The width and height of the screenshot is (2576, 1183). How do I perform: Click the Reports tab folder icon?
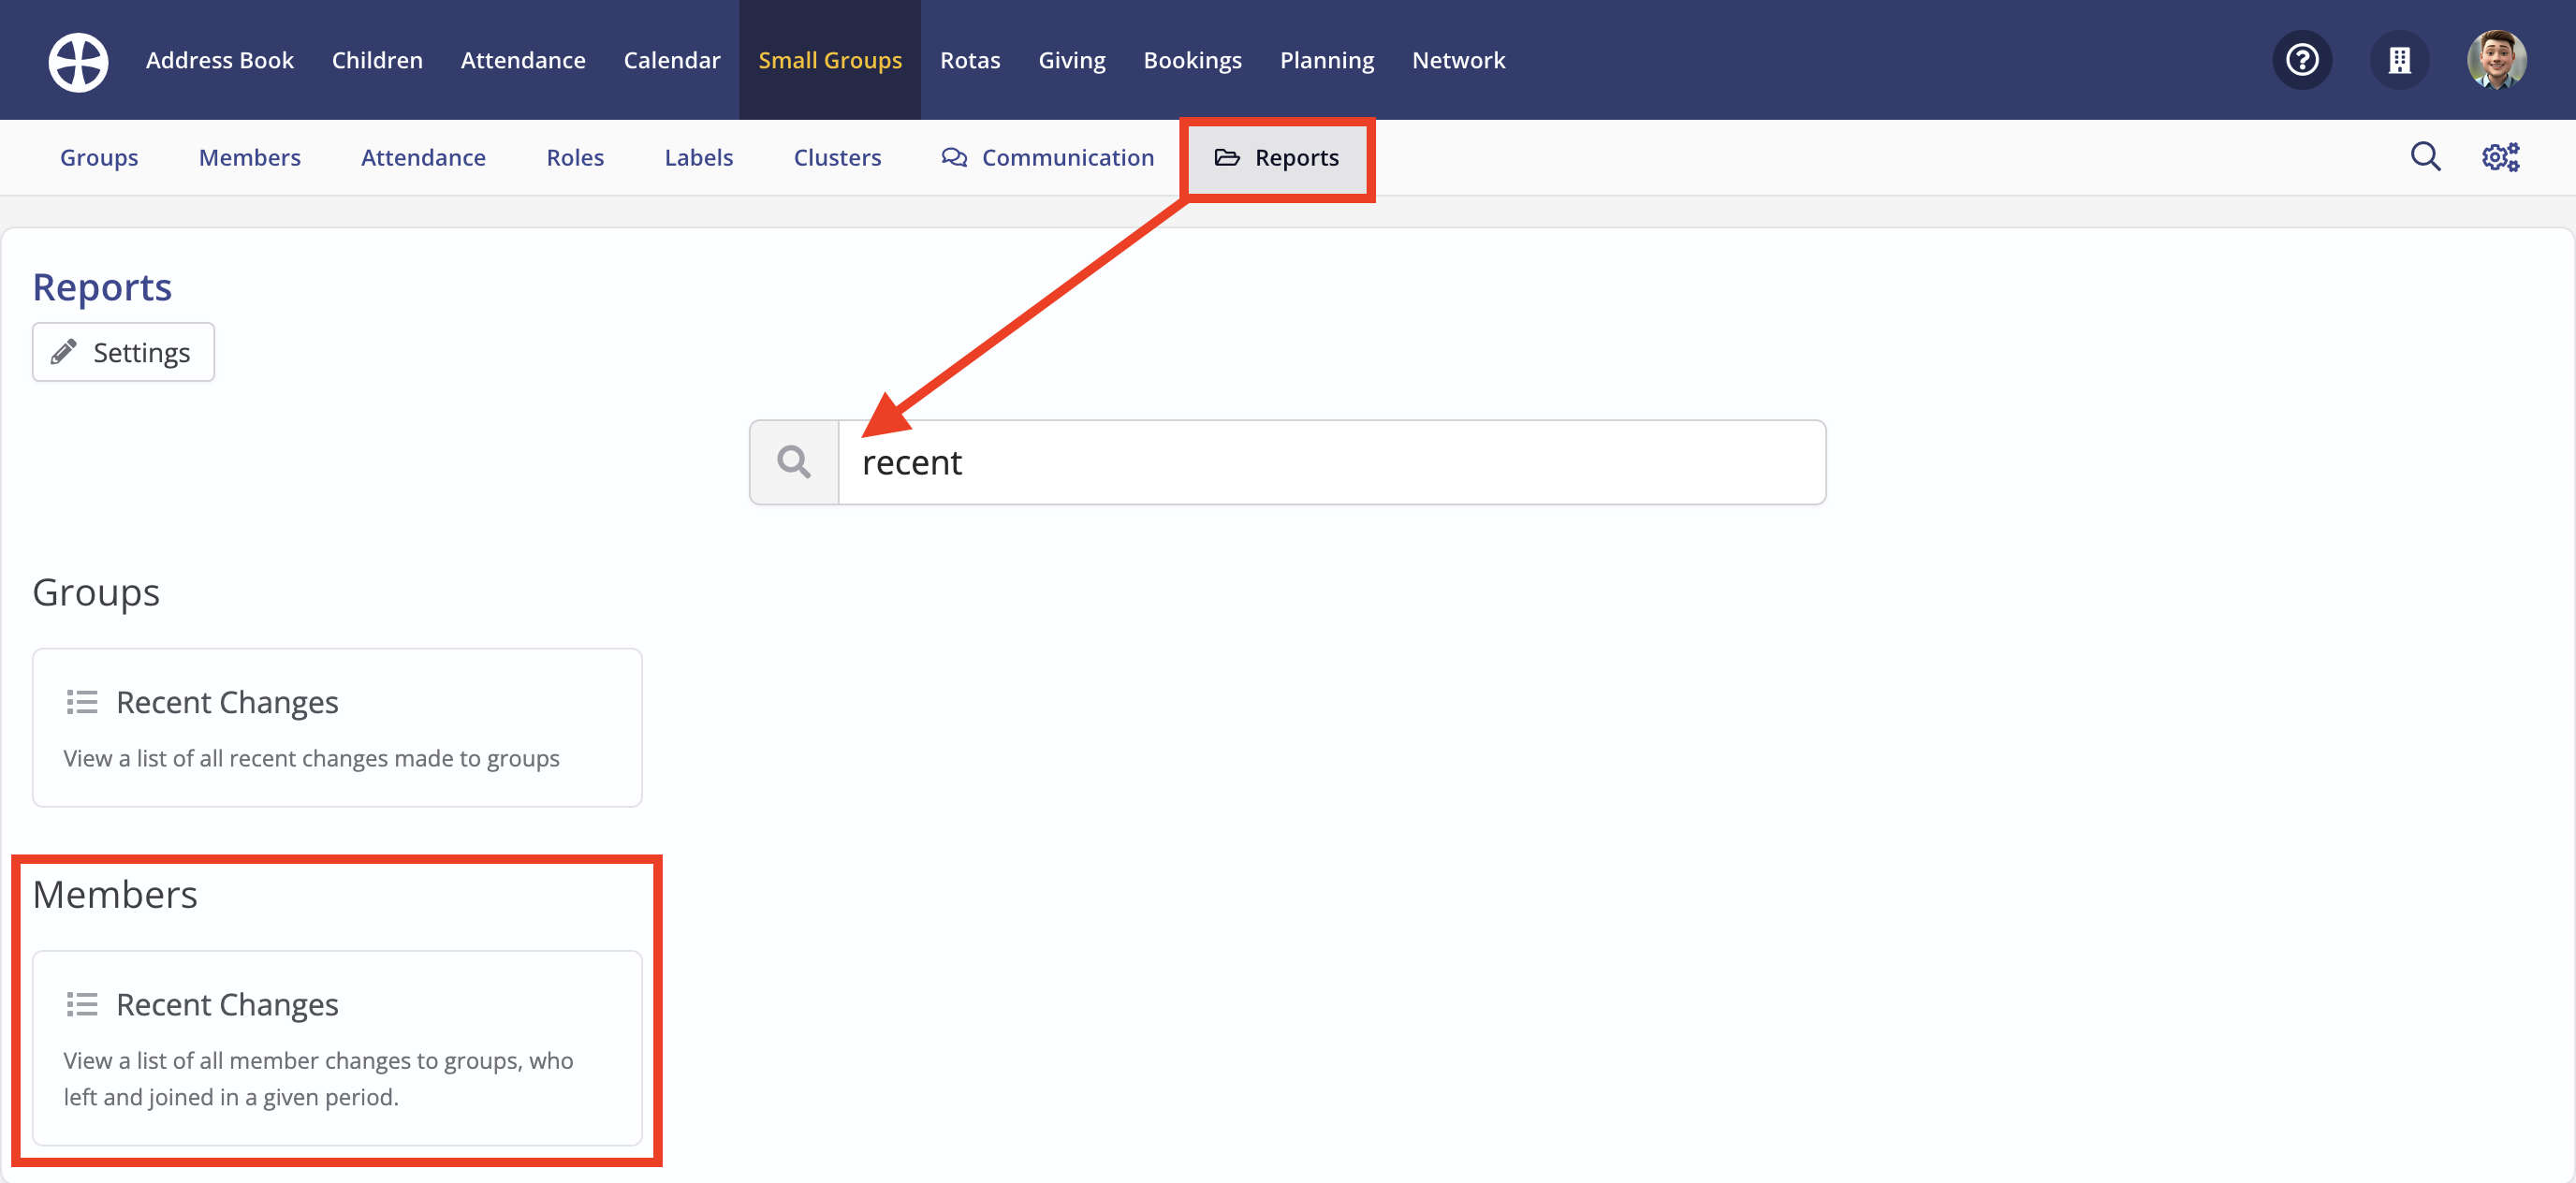point(1227,157)
